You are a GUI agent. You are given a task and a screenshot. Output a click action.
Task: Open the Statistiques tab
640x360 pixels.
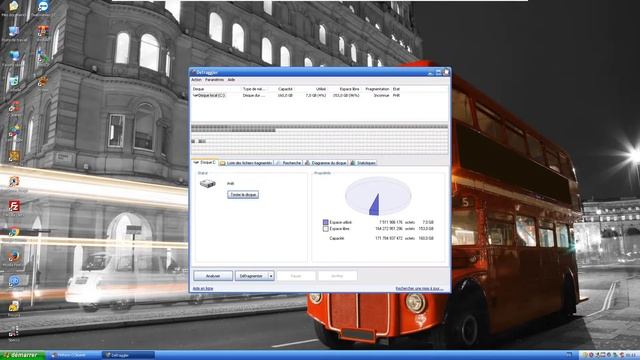[363, 163]
